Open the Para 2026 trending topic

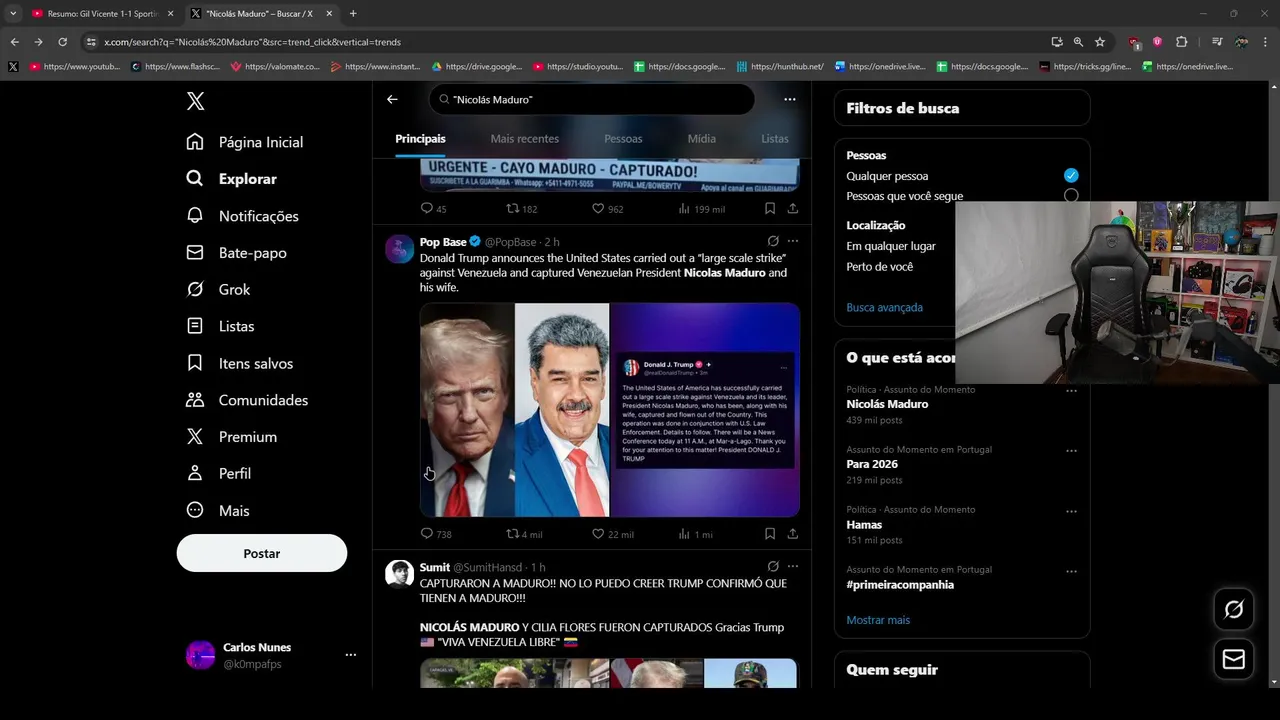click(872, 464)
